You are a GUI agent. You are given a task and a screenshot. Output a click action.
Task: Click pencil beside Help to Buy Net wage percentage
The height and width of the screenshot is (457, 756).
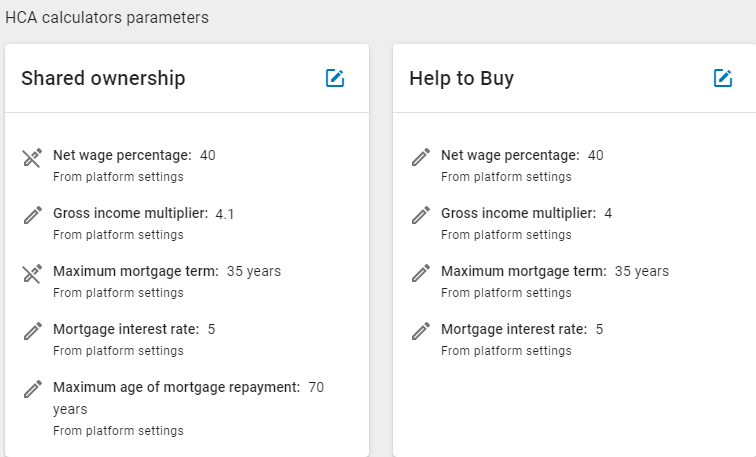(x=420, y=158)
